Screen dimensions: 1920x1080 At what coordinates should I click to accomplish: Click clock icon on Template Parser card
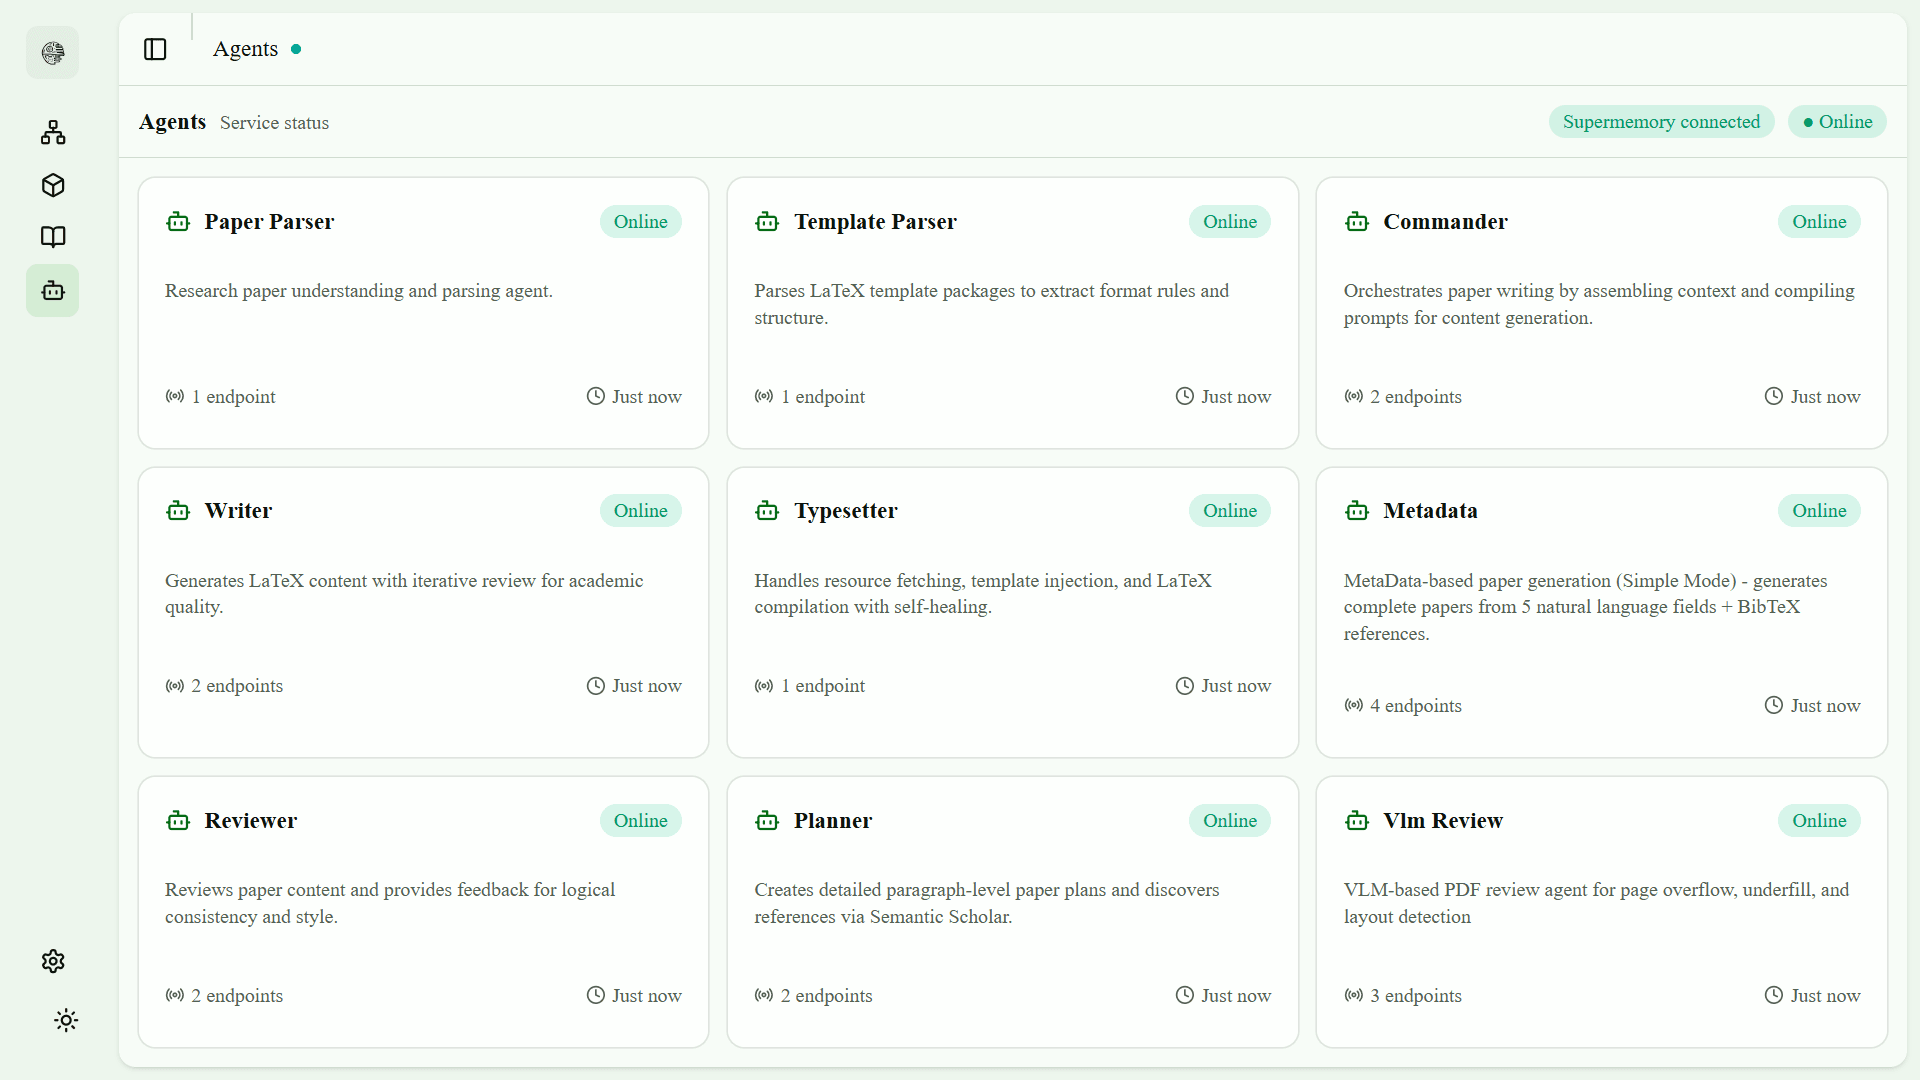tap(1184, 396)
